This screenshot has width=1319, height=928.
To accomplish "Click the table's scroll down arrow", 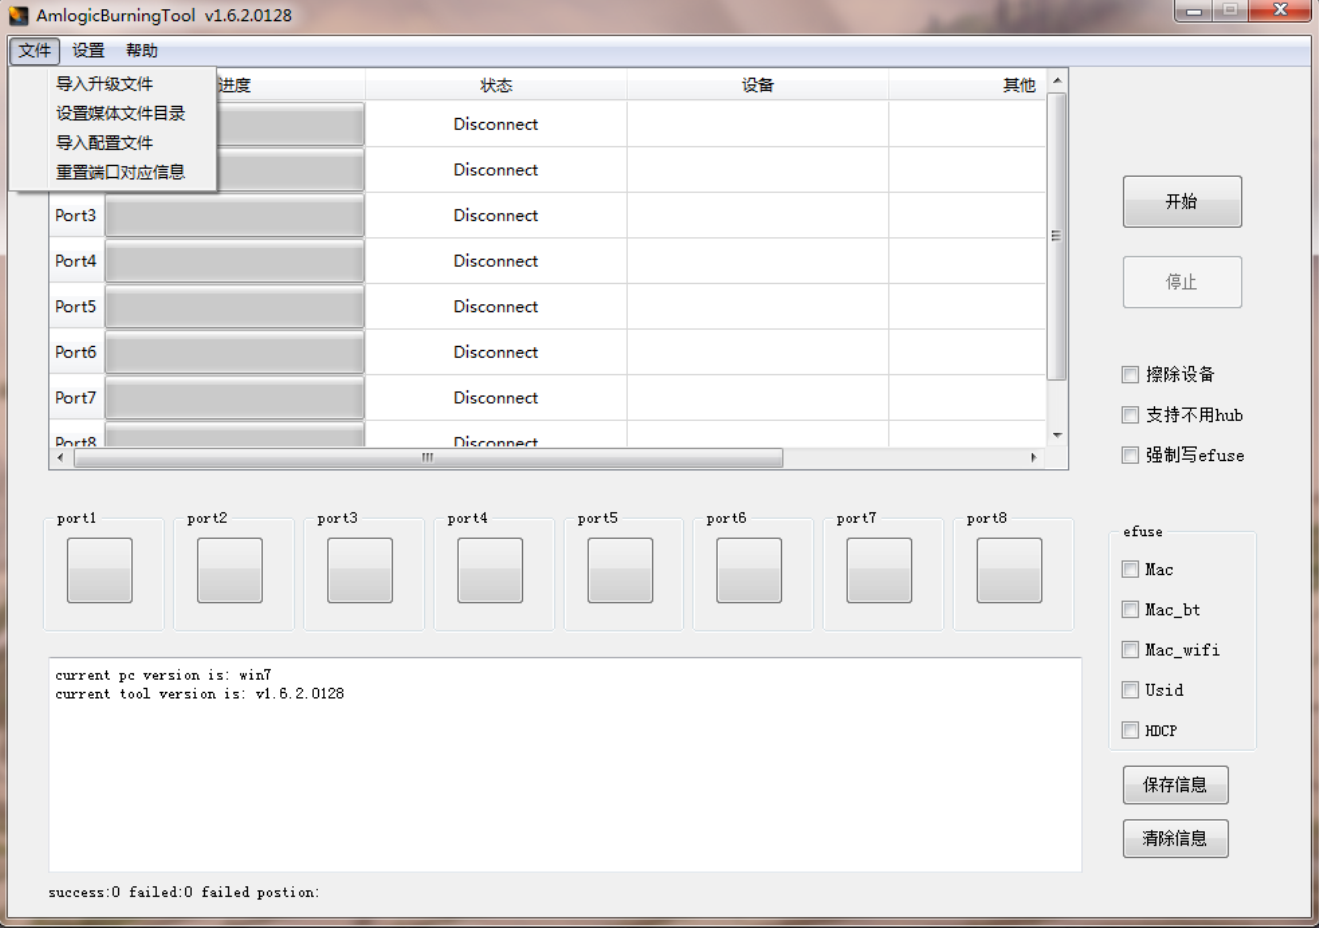I will tap(1057, 436).
